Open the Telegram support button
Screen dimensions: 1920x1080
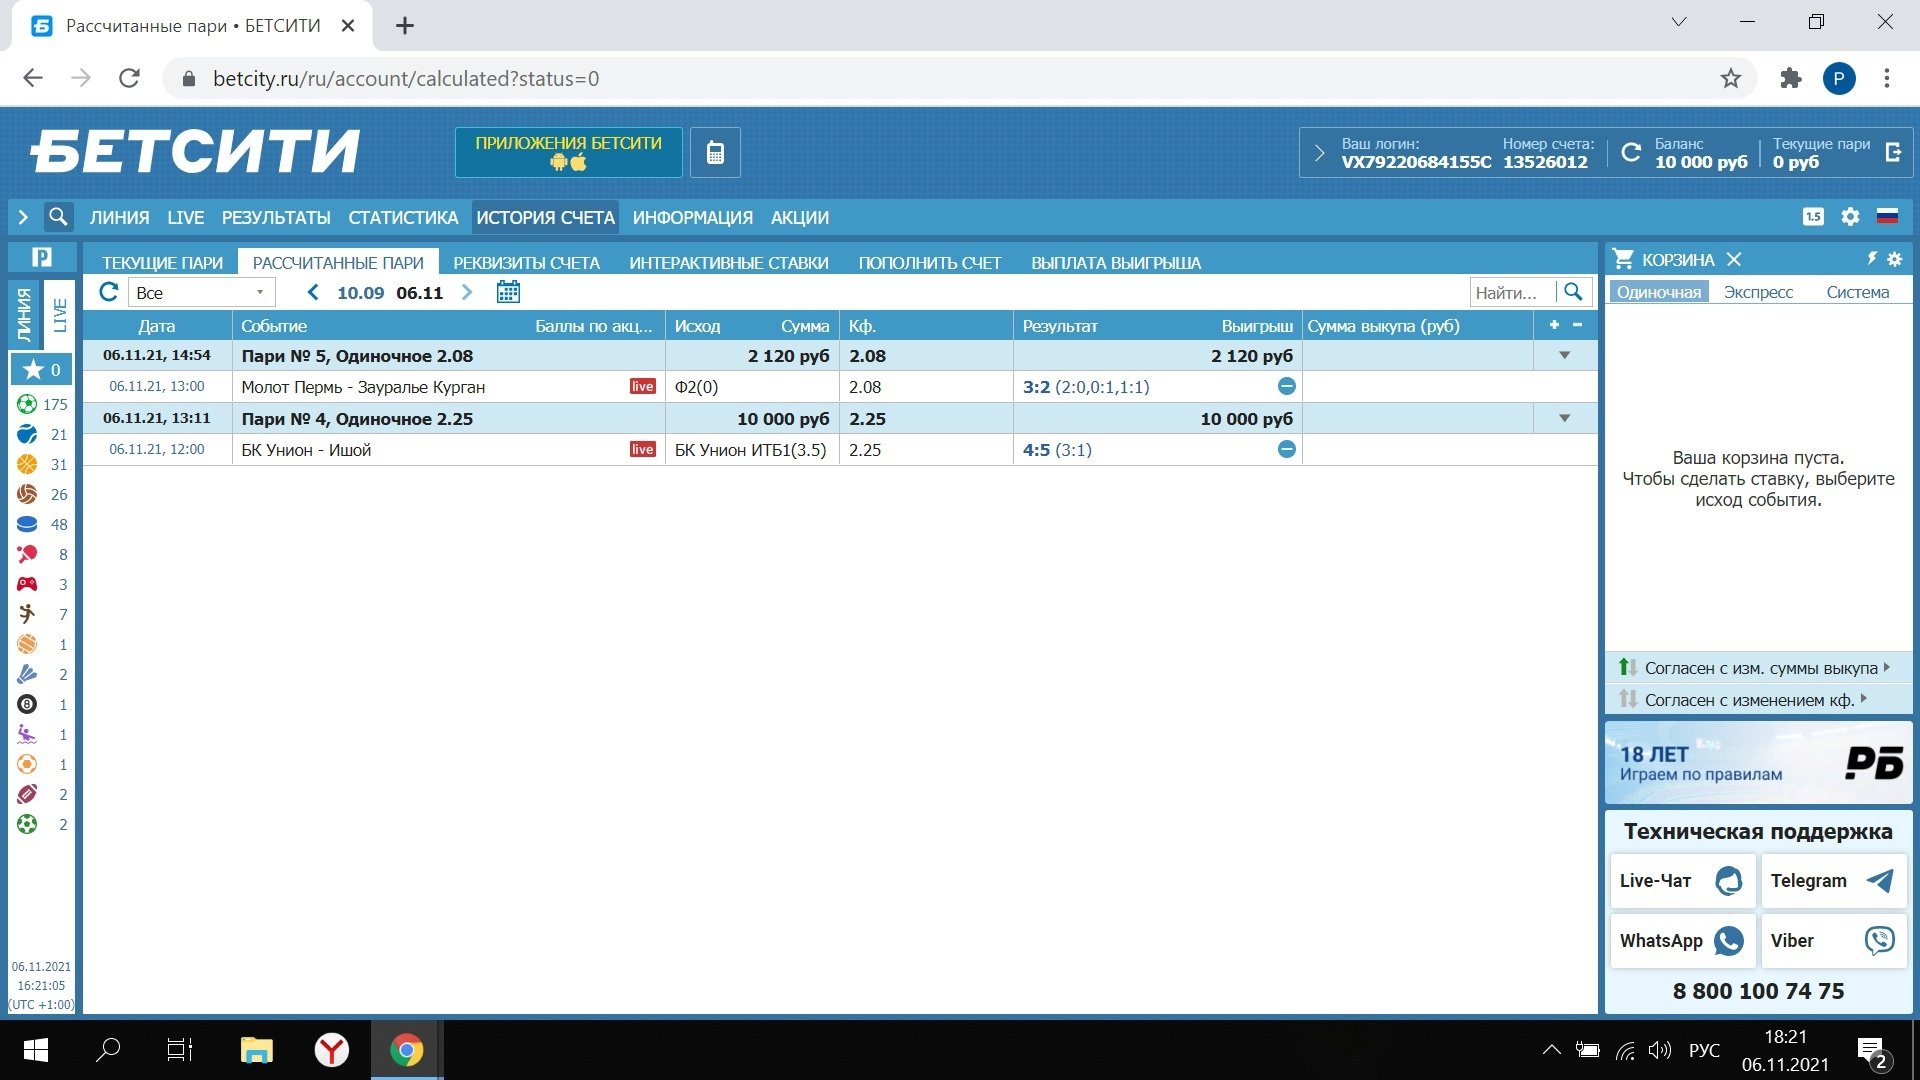pyautogui.click(x=1832, y=881)
